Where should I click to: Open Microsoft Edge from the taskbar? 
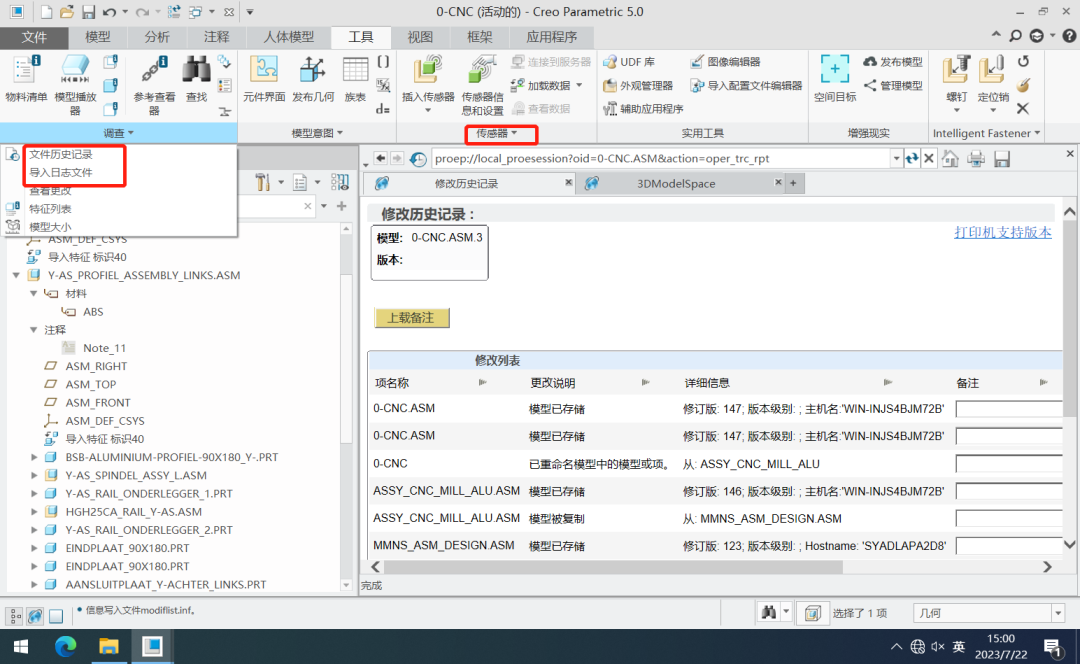point(65,646)
